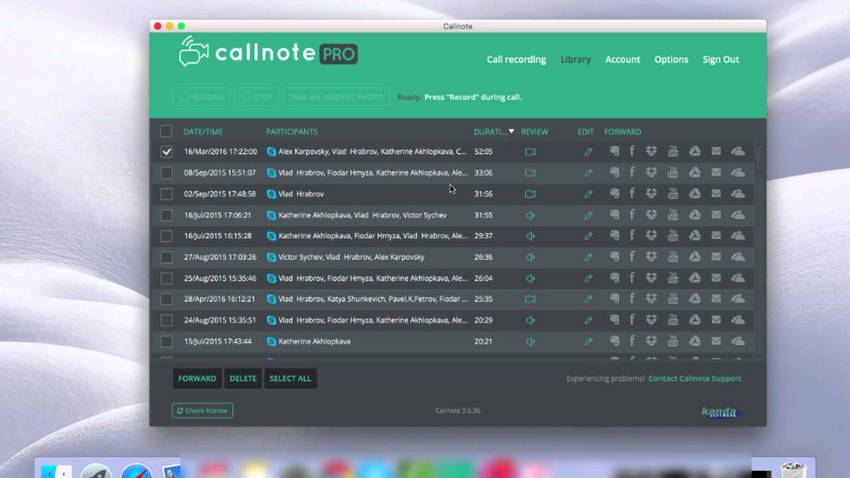
Task: Select the 27/Aug/2015 17:03:26 checkbox
Action: [x=166, y=257]
